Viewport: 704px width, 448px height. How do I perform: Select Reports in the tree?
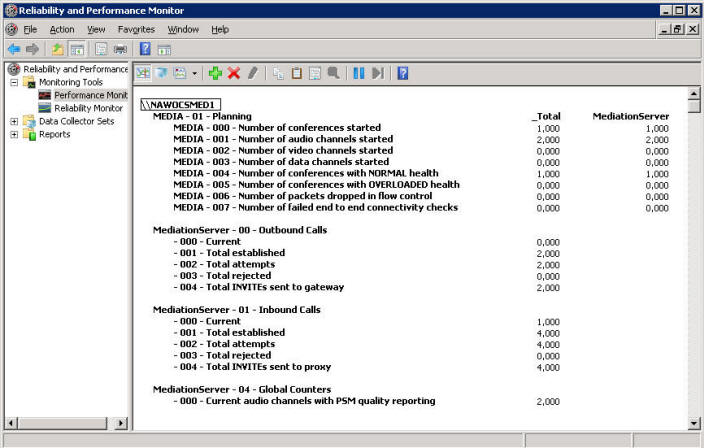pyautogui.click(x=54, y=134)
